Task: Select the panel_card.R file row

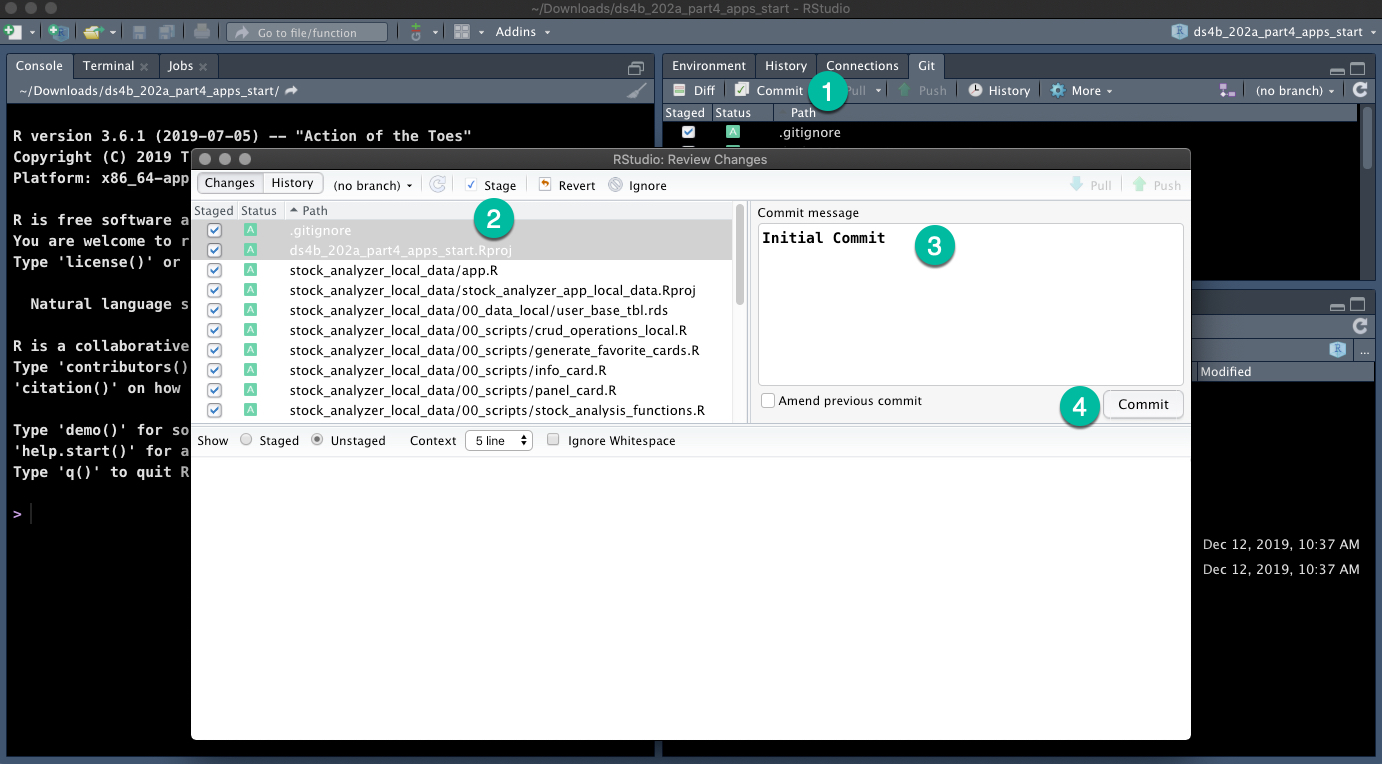Action: coord(463,391)
